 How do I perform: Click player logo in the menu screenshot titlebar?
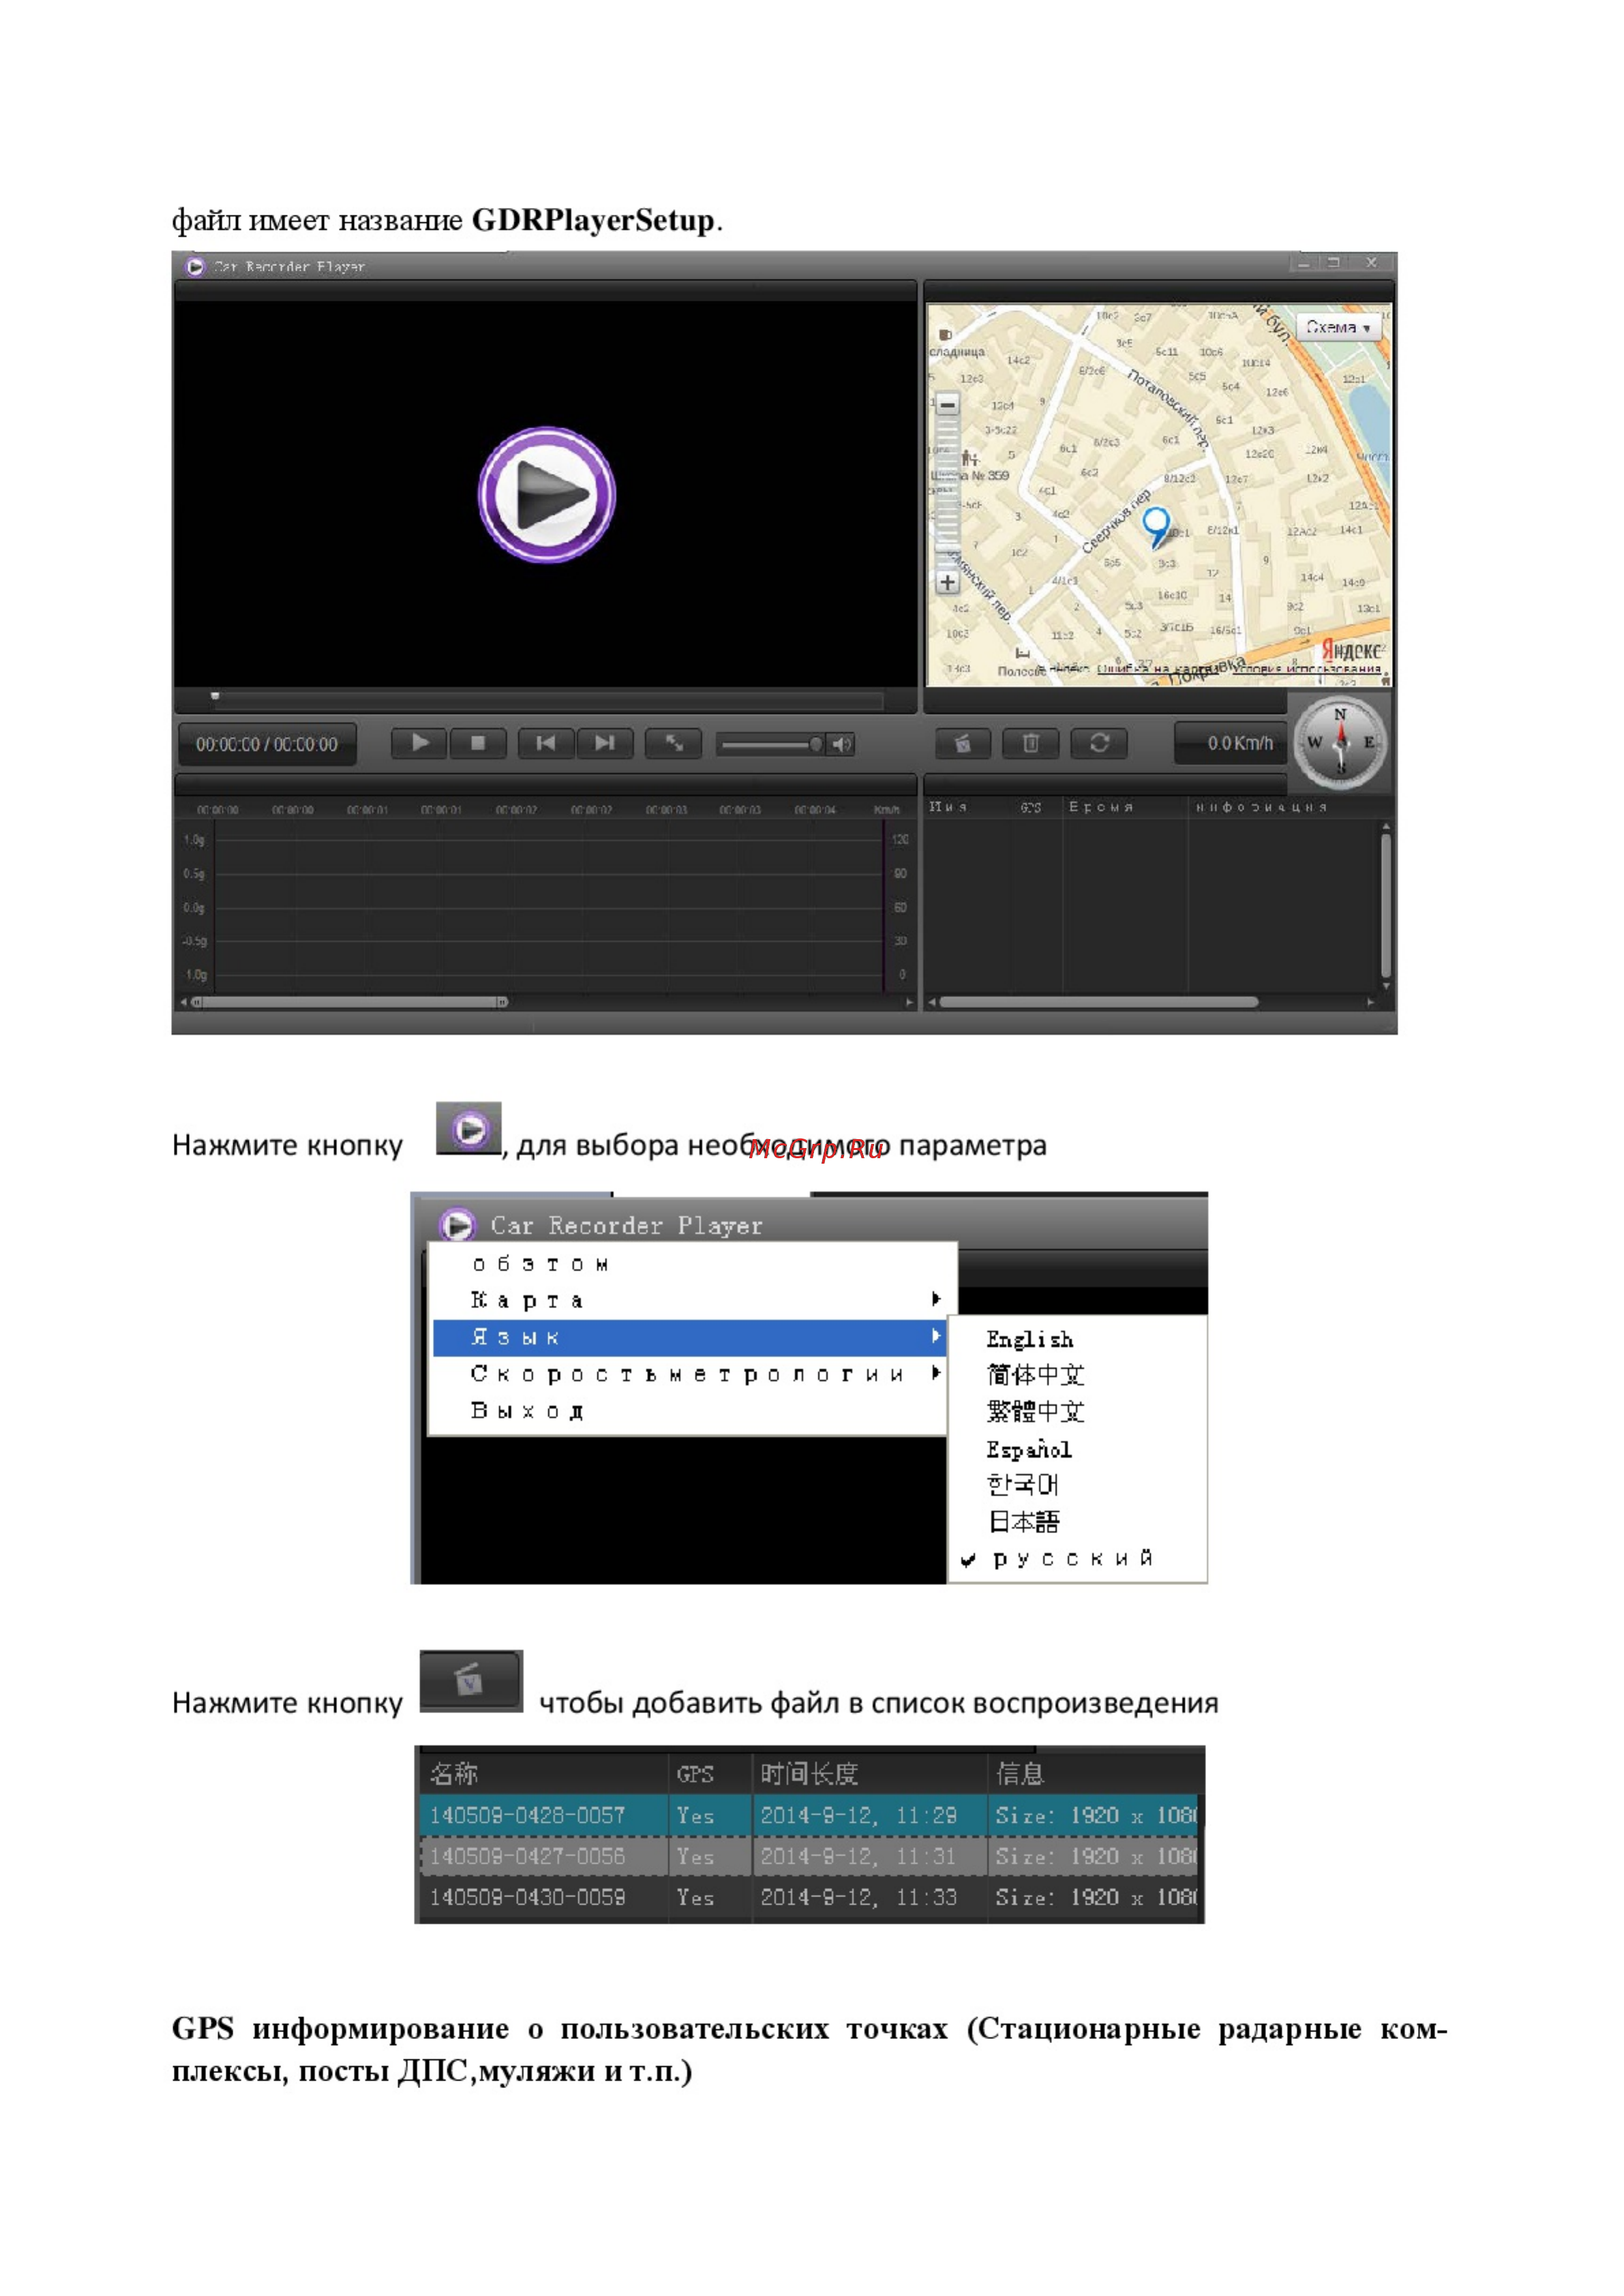click(457, 1225)
